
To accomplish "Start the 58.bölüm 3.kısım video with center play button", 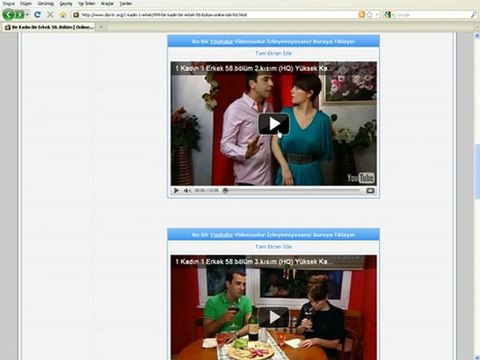I will 274,317.
